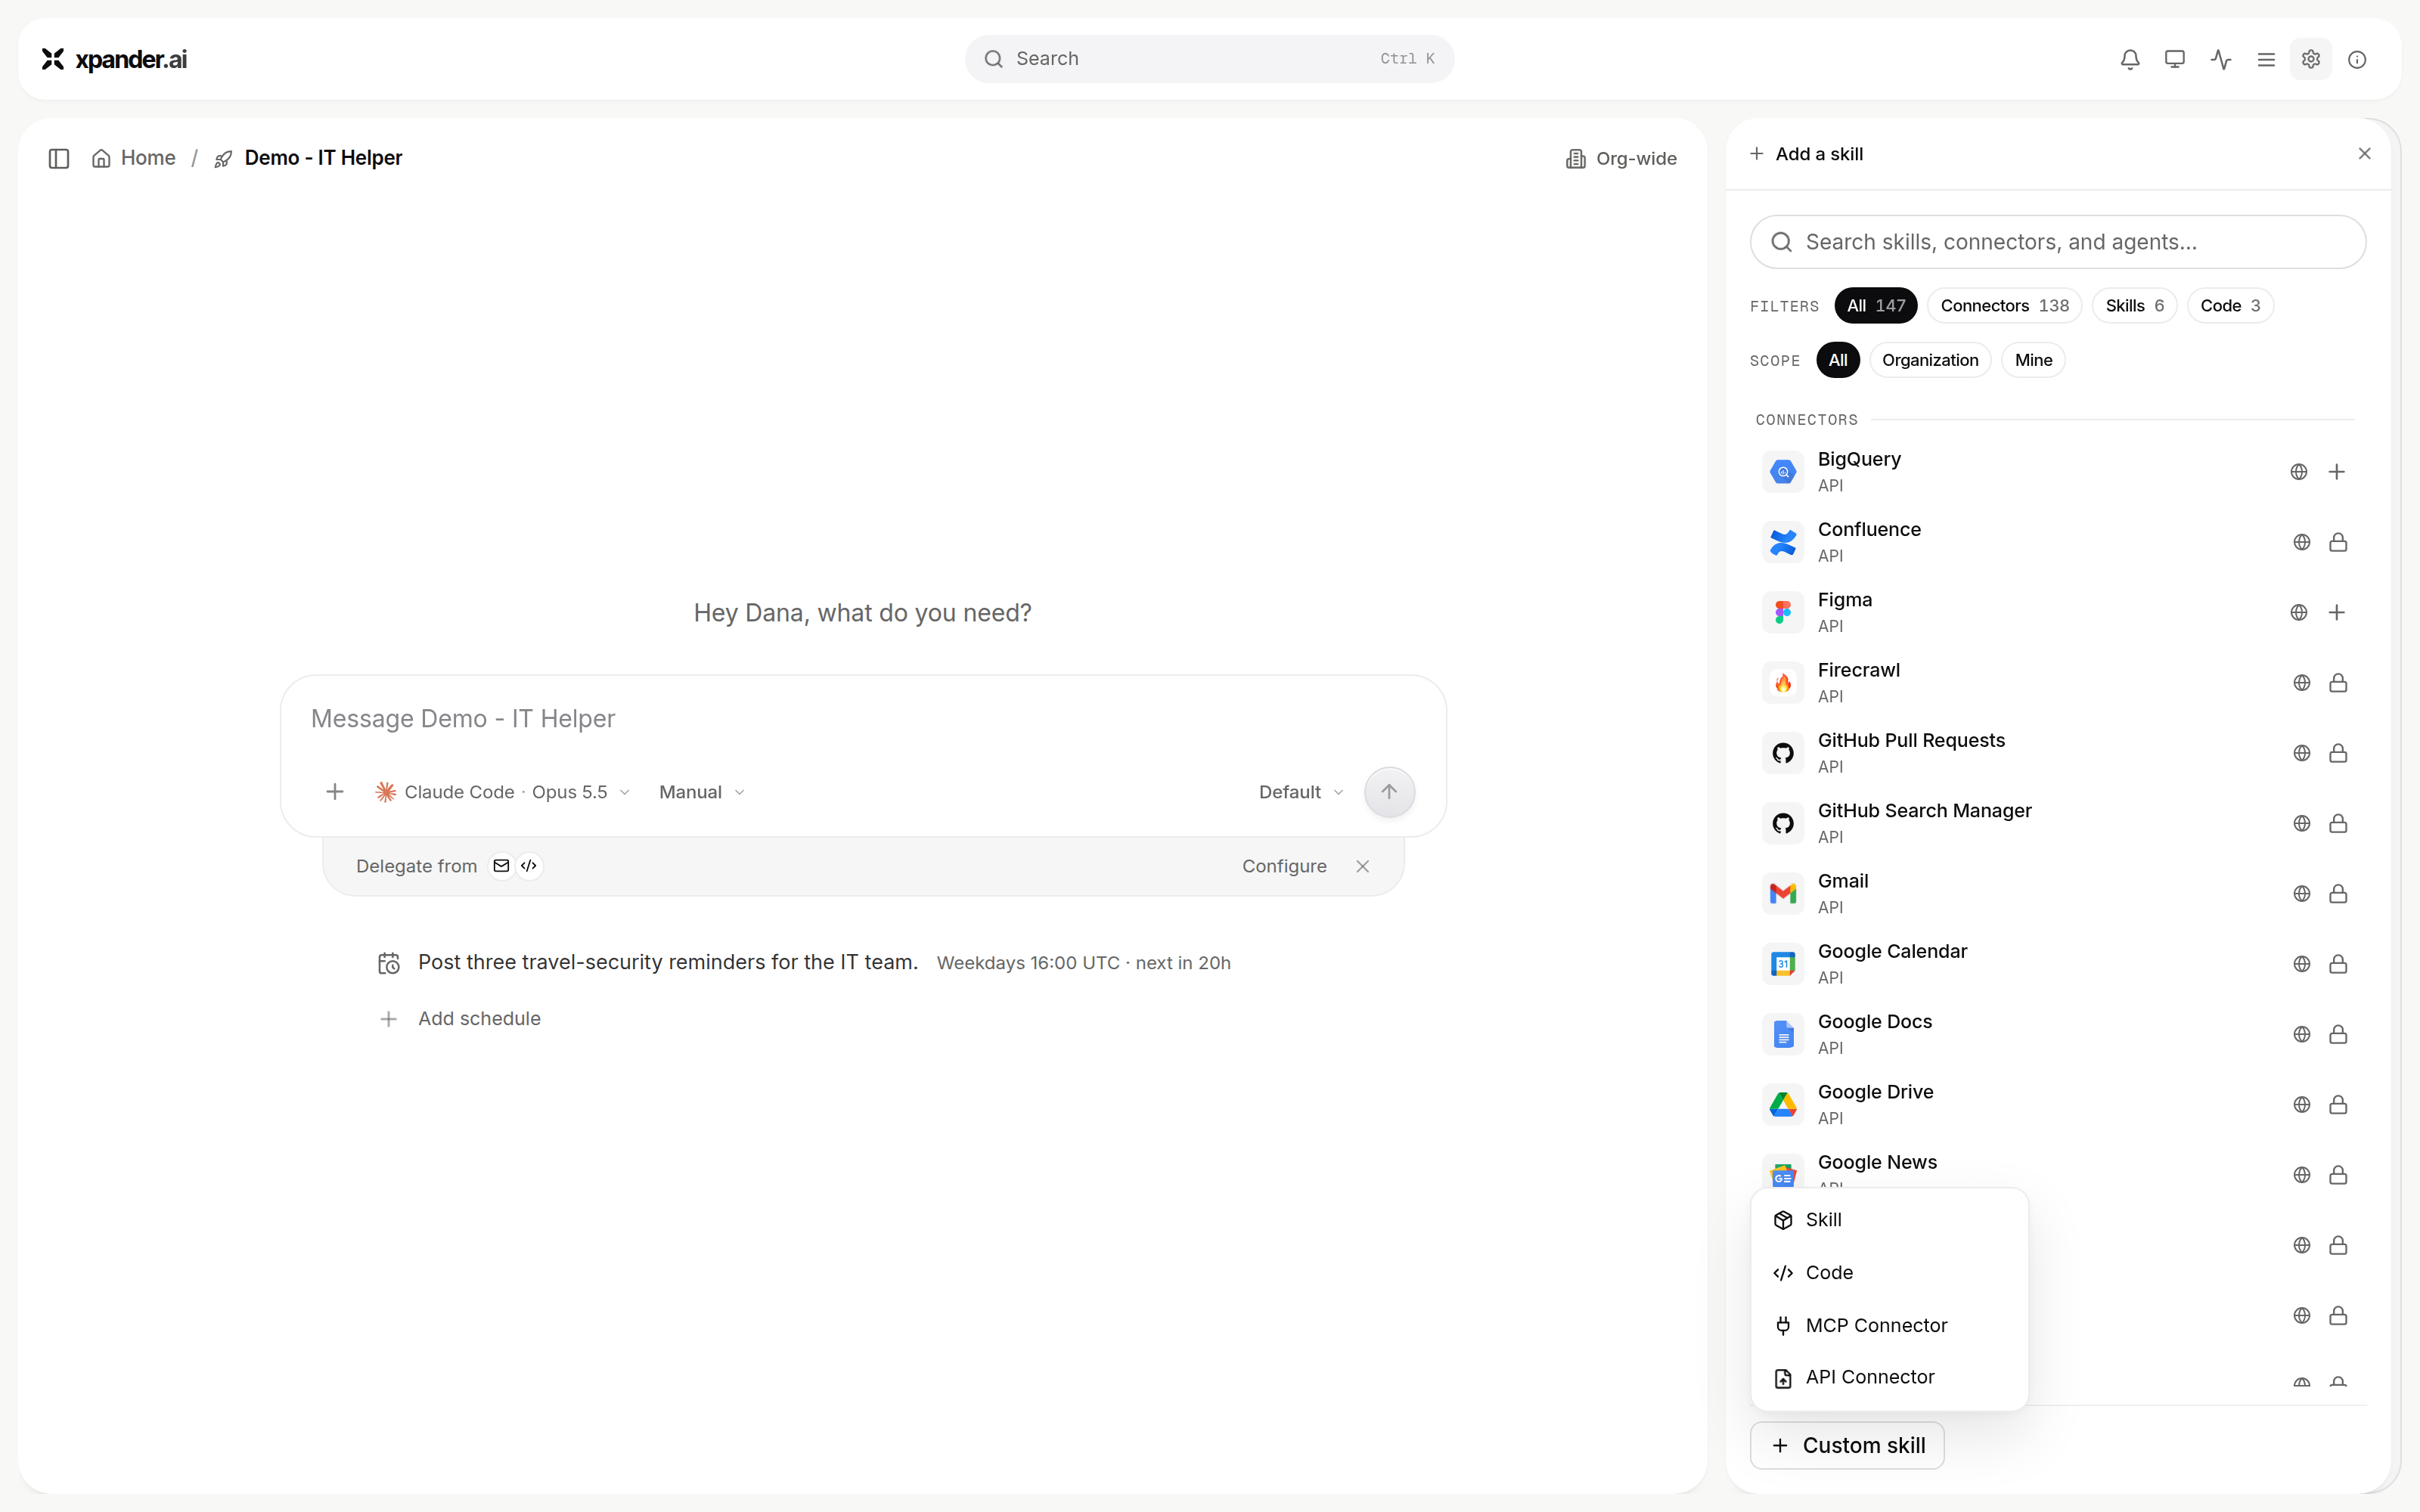This screenshot has width=2420, height=1512.
Task: Click the plus attach icon in message box
Action: pyautogui.click(x=335, y=792)
